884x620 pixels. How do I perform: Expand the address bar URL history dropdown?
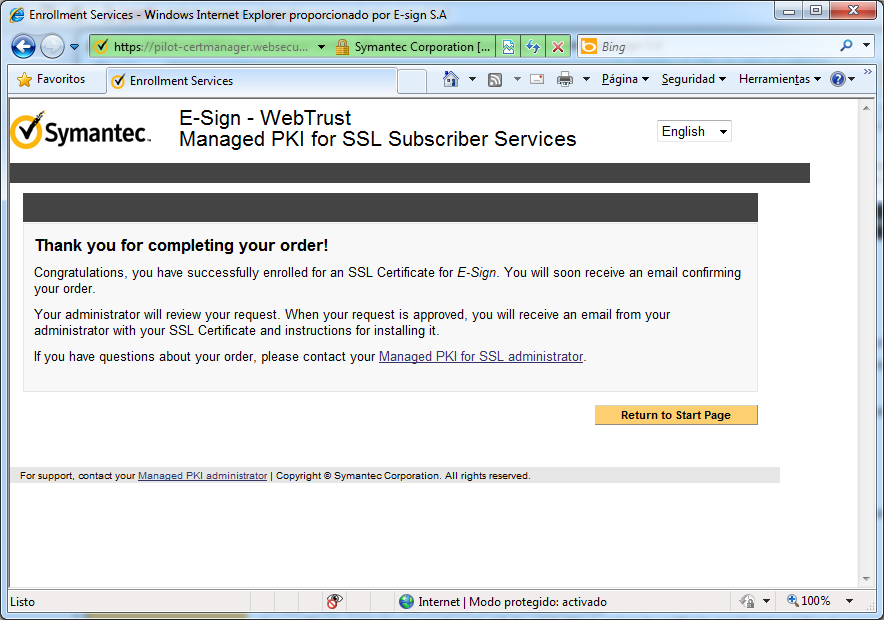pos(321,47)
